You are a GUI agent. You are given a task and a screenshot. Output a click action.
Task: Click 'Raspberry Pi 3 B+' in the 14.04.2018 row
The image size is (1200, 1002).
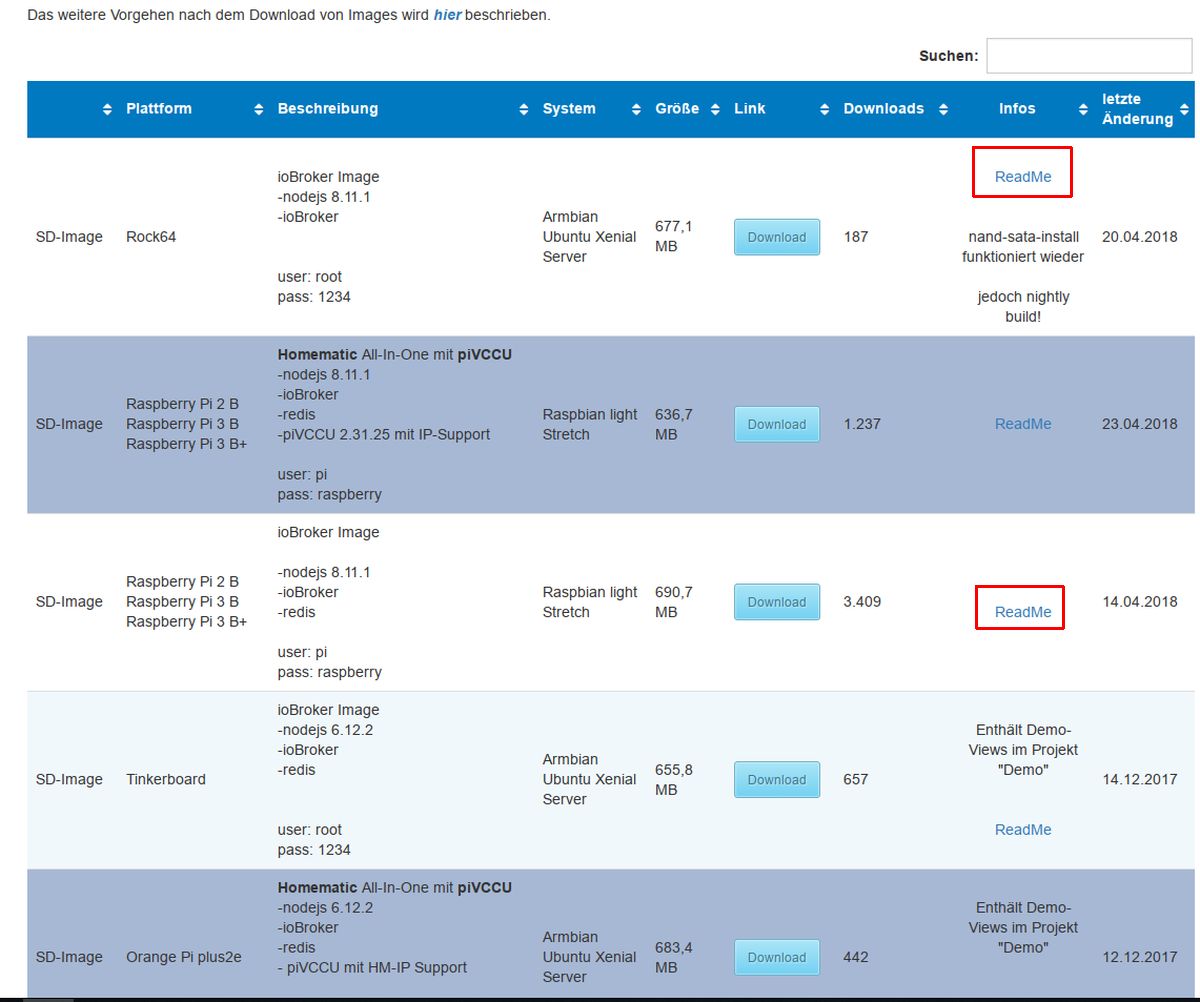coord(186,621)
